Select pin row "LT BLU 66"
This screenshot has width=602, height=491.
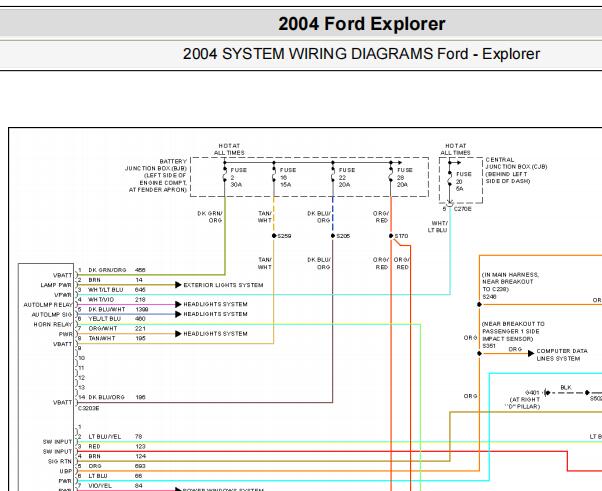(x=115, y=476)
